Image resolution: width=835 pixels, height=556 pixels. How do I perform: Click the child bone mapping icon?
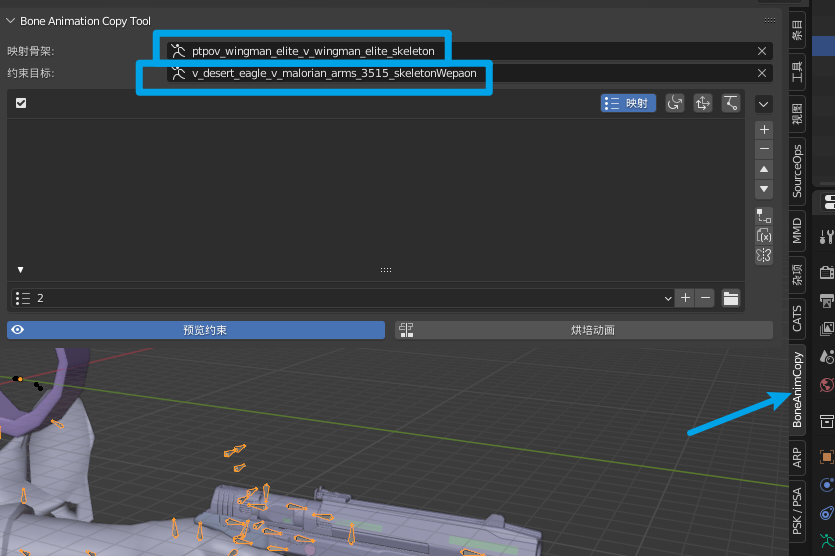pos(764,216)
